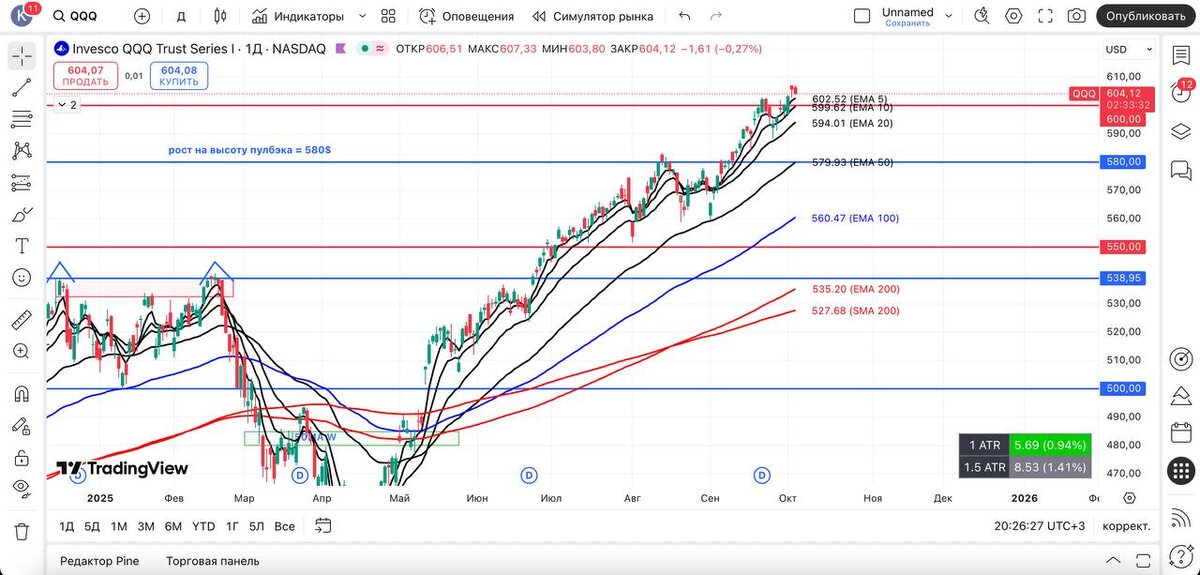1200x575 pixels.
Task: Toggle the adjustment 'коррект.' button
Action: coord(1125,525)
